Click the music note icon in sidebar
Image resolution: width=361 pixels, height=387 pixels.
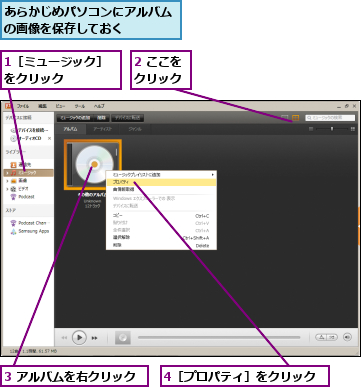[x=13, y=173]
